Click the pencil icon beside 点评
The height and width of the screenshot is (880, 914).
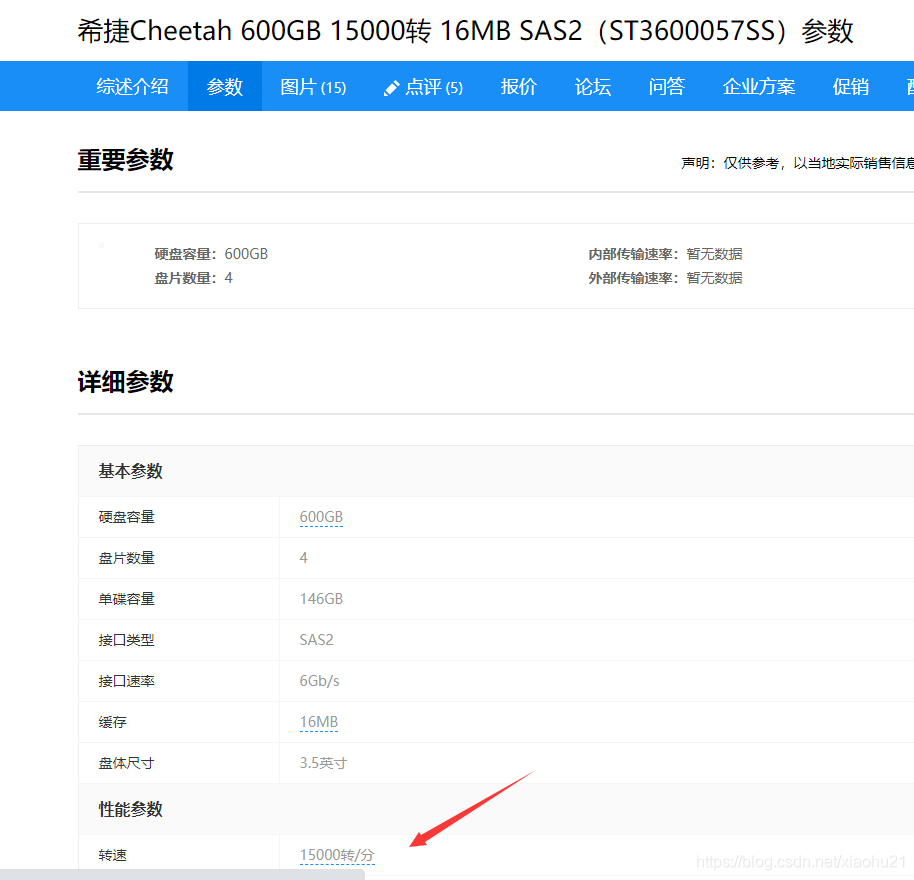click(x=391, y=88)
